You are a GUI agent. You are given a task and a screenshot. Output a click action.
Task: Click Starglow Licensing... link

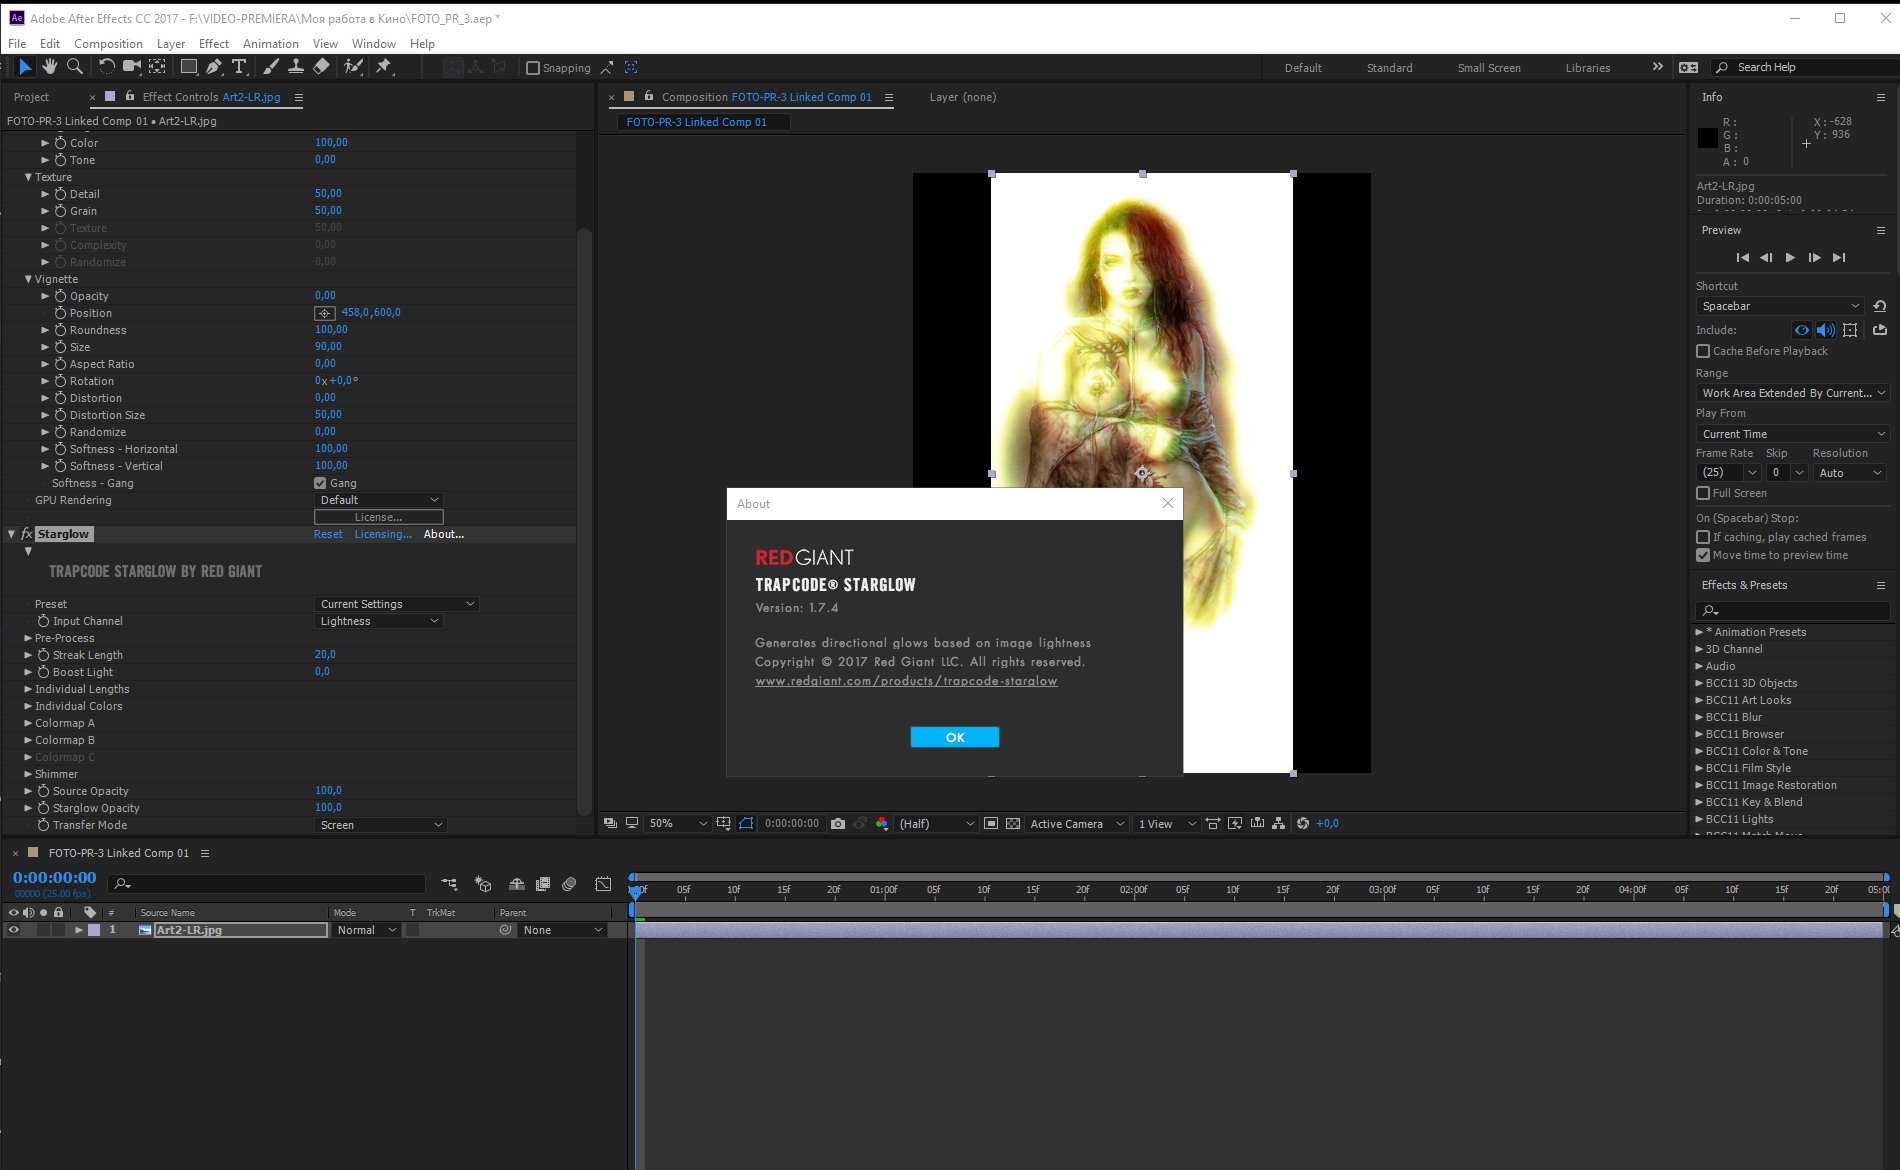(x=383, y=534)
